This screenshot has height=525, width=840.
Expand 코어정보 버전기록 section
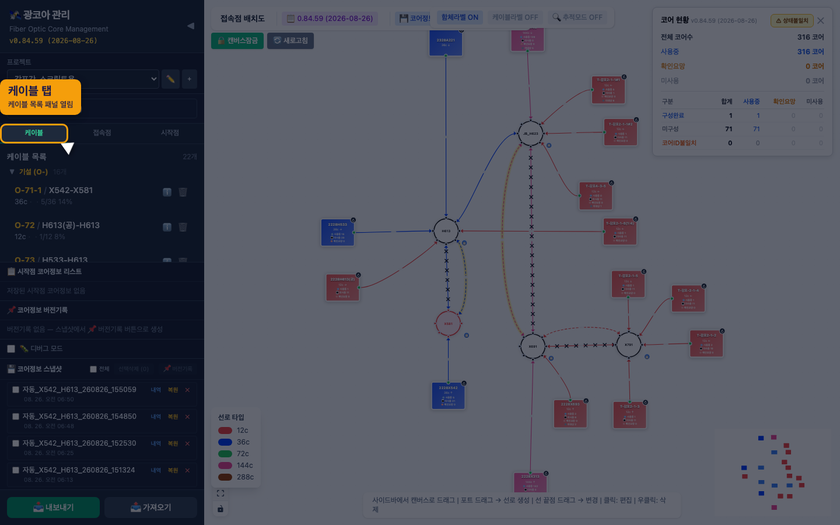[x=102, y=310]
